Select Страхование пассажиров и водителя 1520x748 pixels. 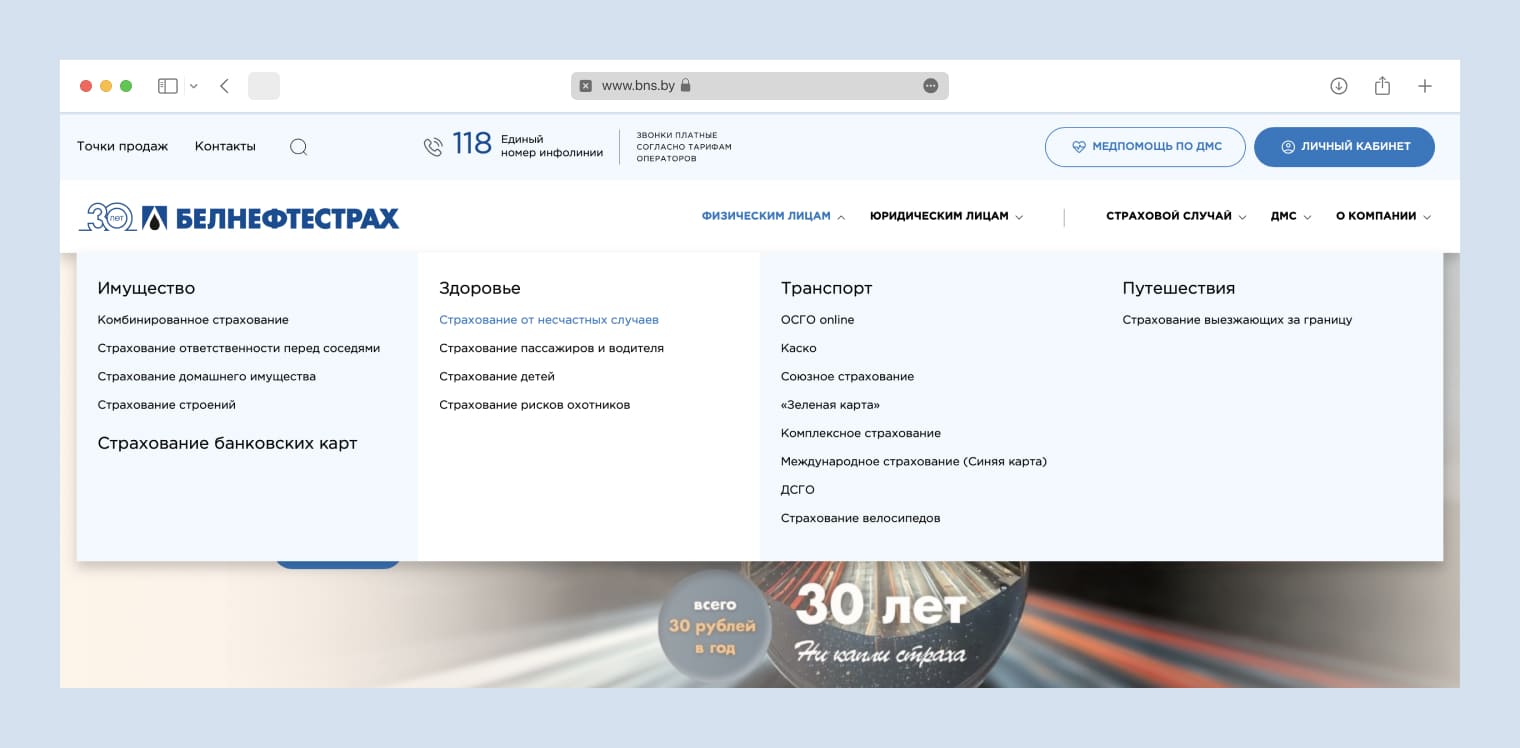coord(552,348)
